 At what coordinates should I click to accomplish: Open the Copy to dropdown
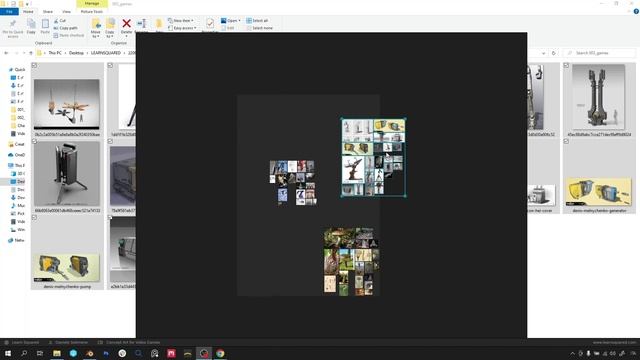pyautogui.click(x=110, y=27)
